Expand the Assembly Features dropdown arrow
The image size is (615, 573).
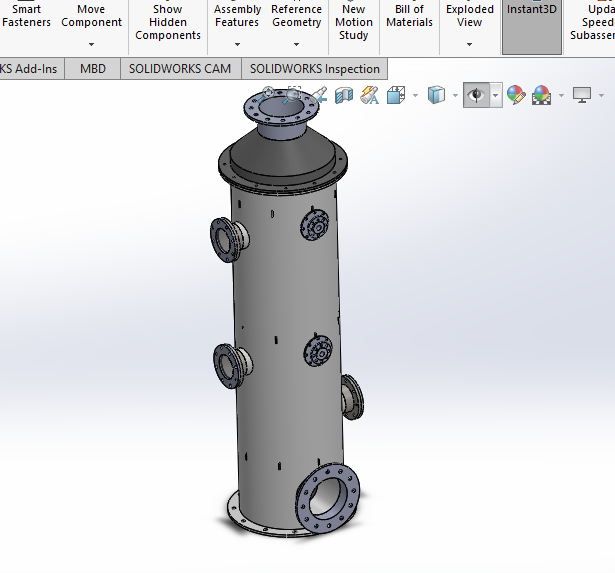point(237,44)
